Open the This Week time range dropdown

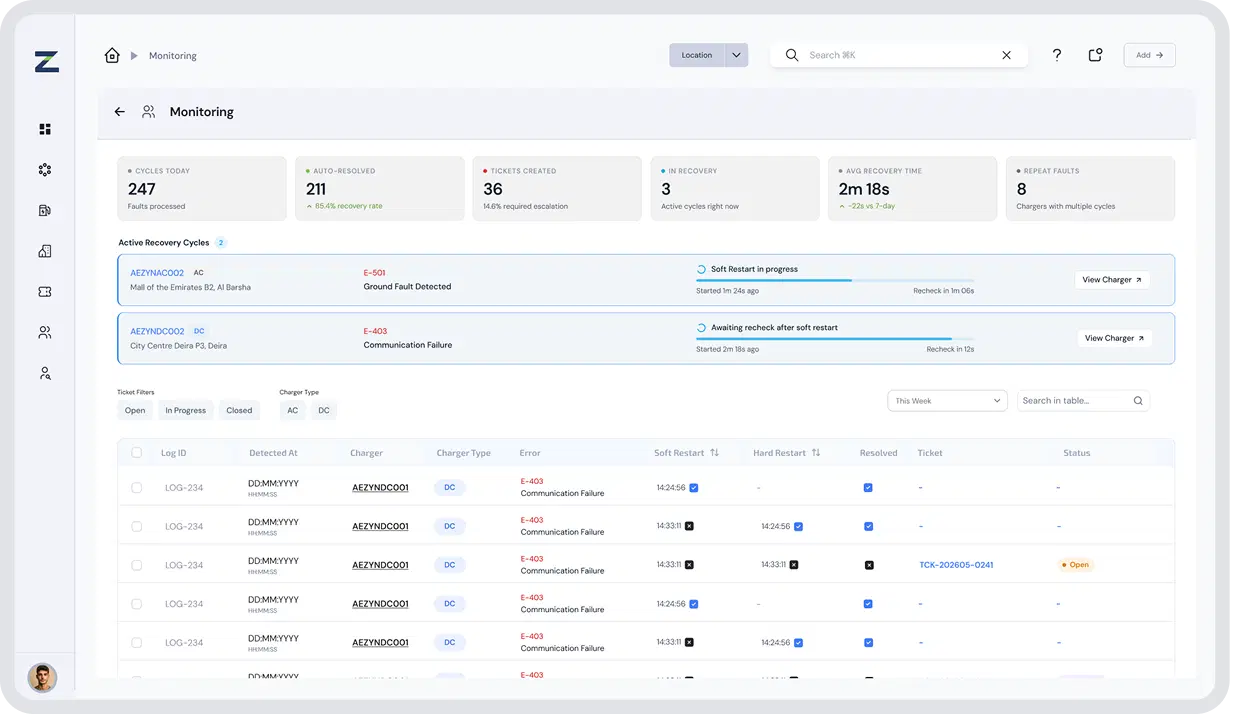click(x=947, y=400)
